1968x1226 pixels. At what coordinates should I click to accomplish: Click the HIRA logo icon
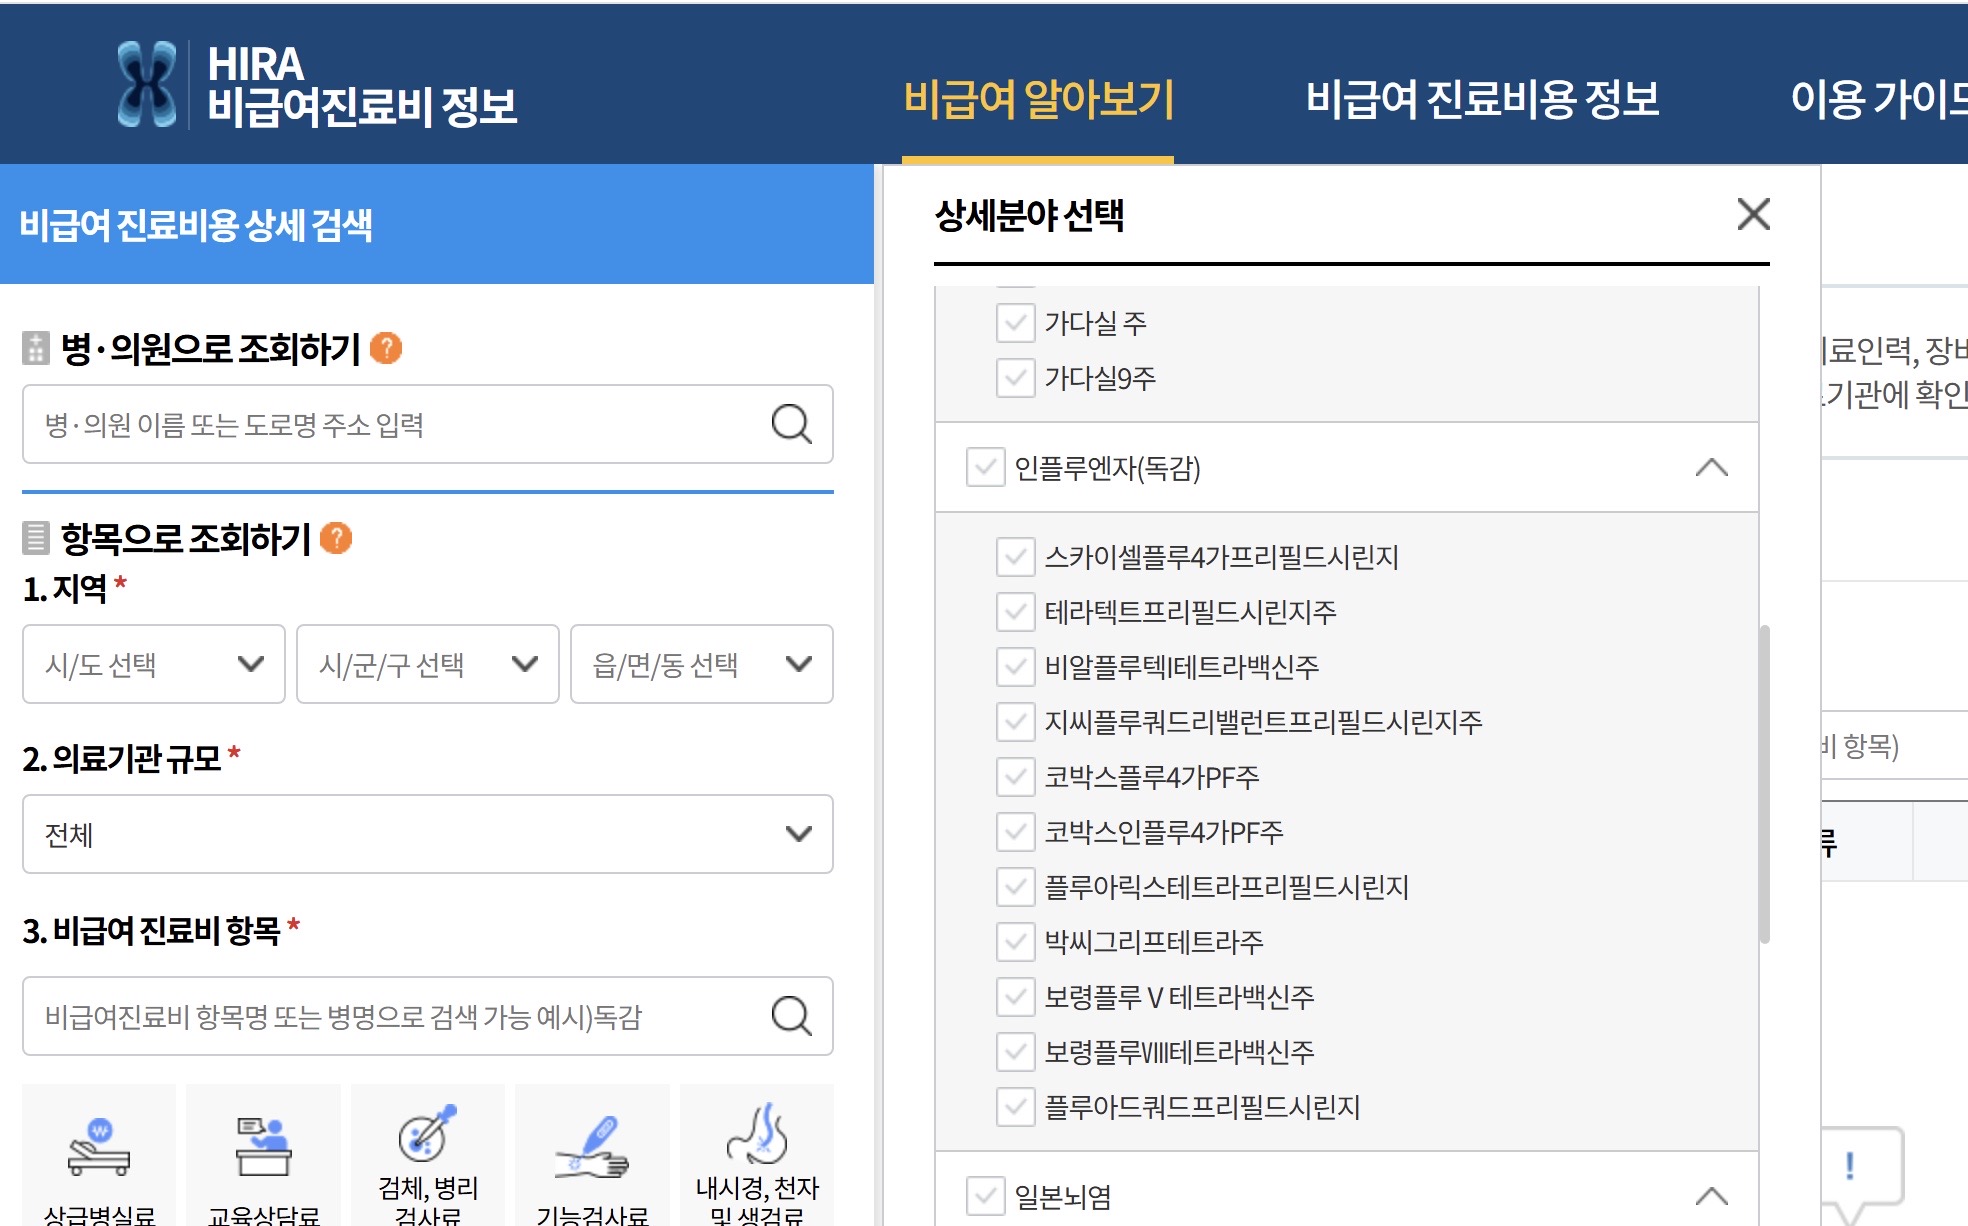pos(147,85)
